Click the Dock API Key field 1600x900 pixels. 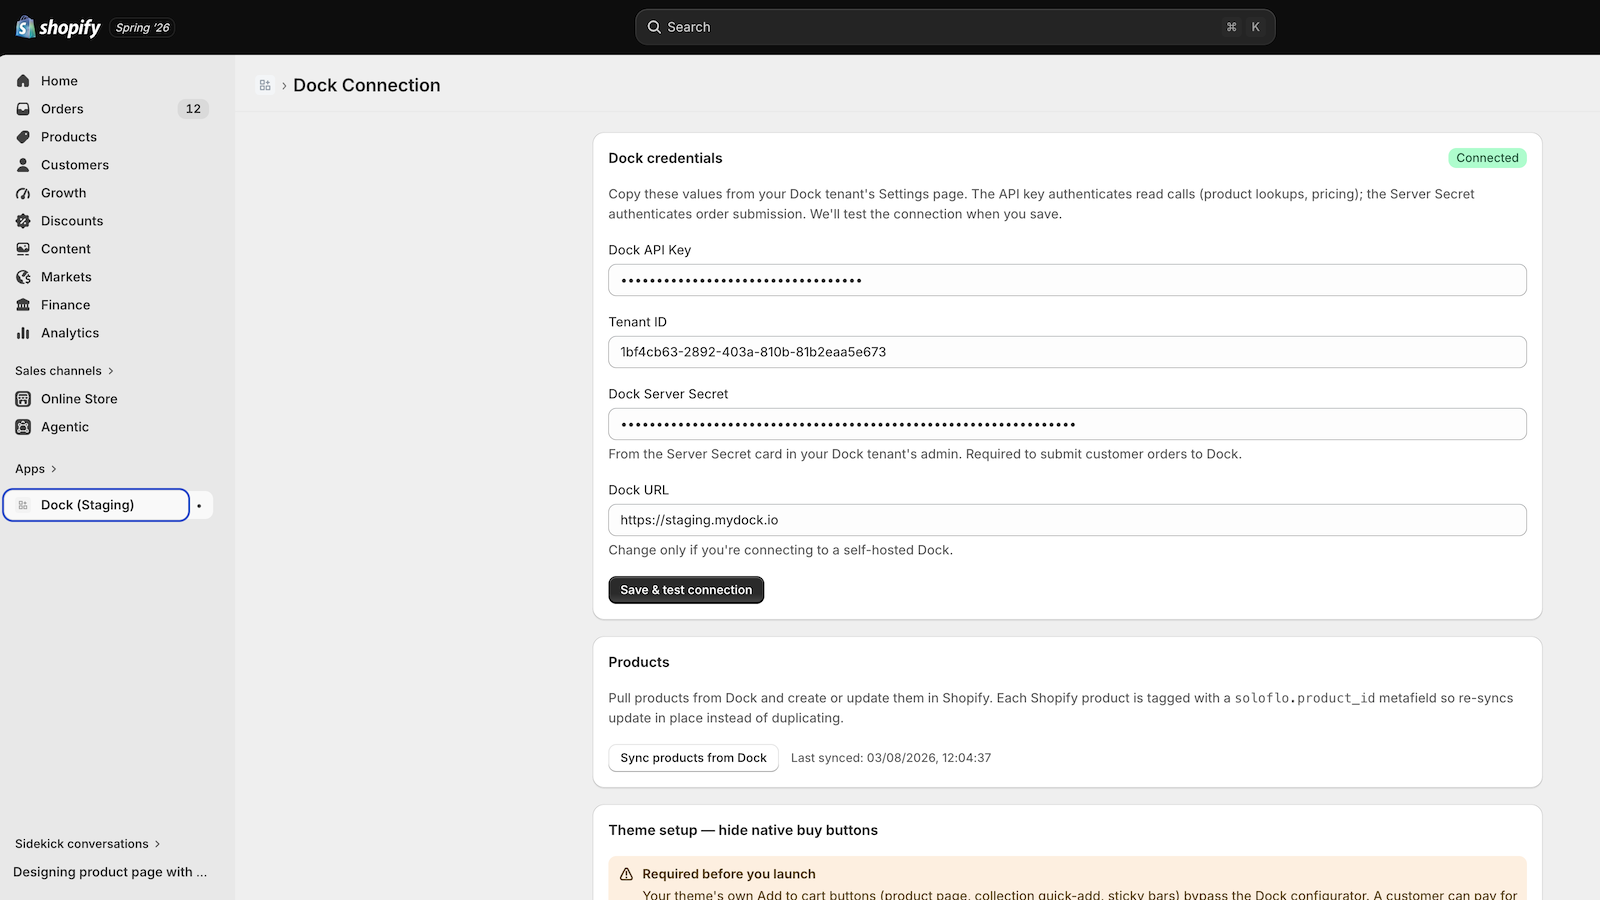click(1067, 280)
